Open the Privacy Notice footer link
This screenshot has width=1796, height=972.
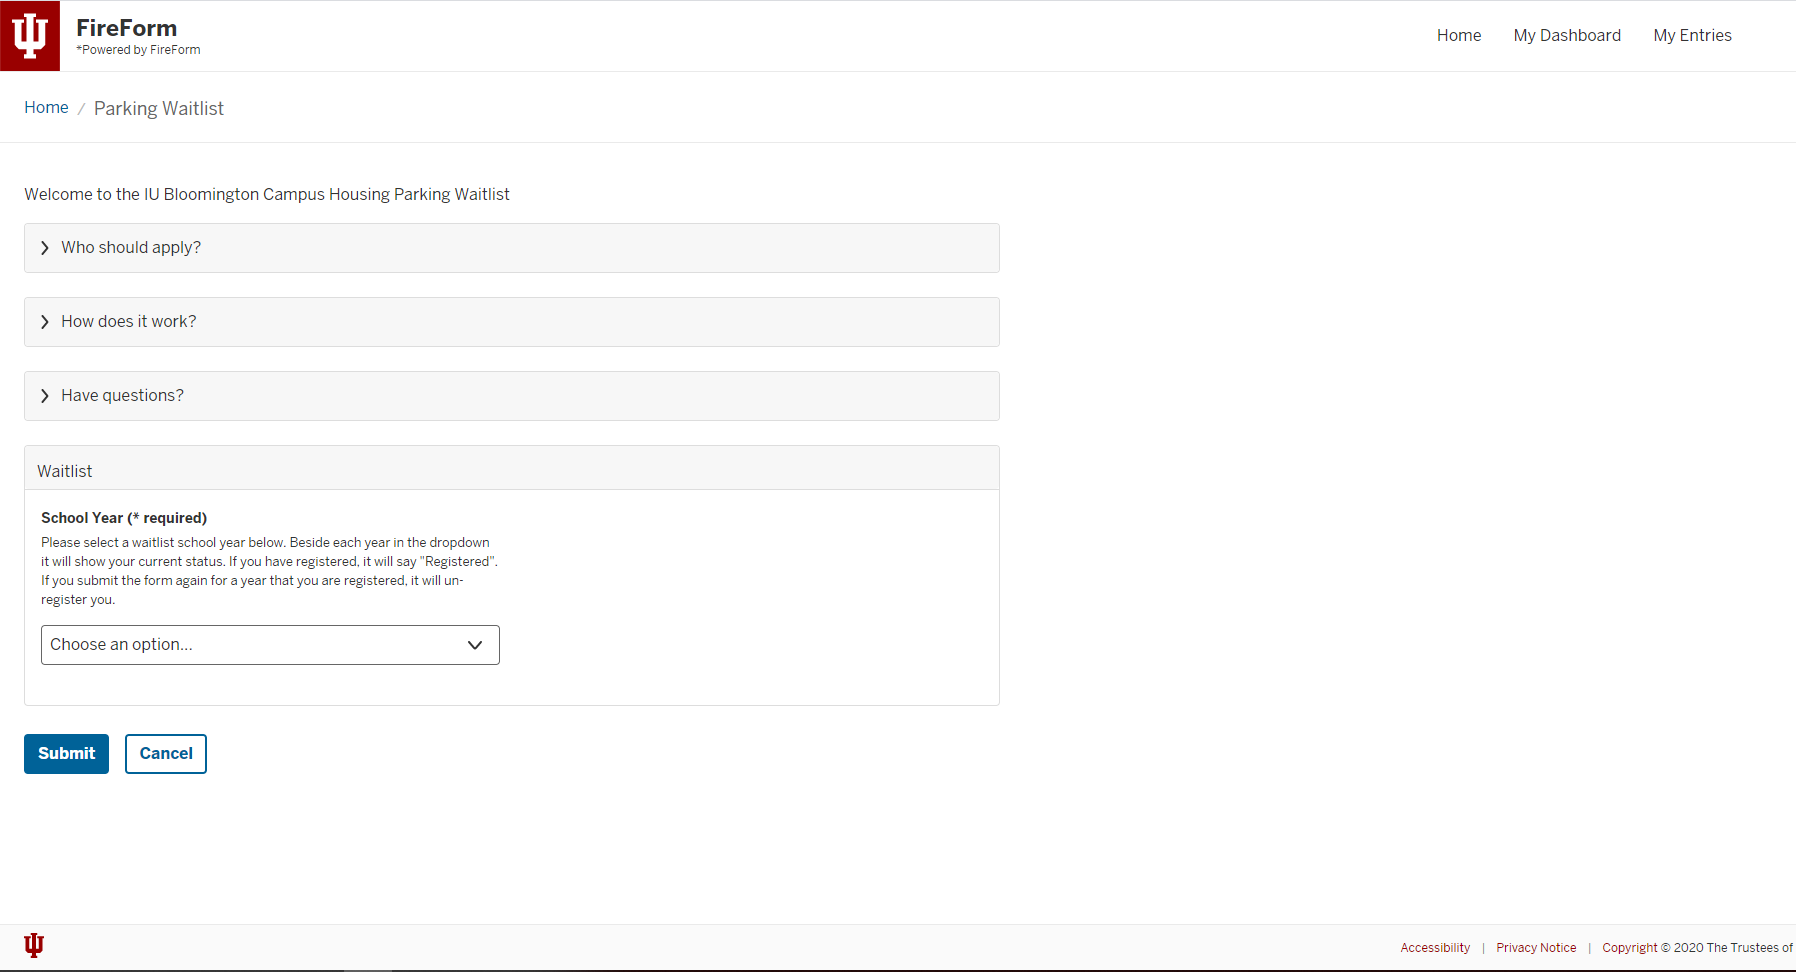click(1536, 948)
